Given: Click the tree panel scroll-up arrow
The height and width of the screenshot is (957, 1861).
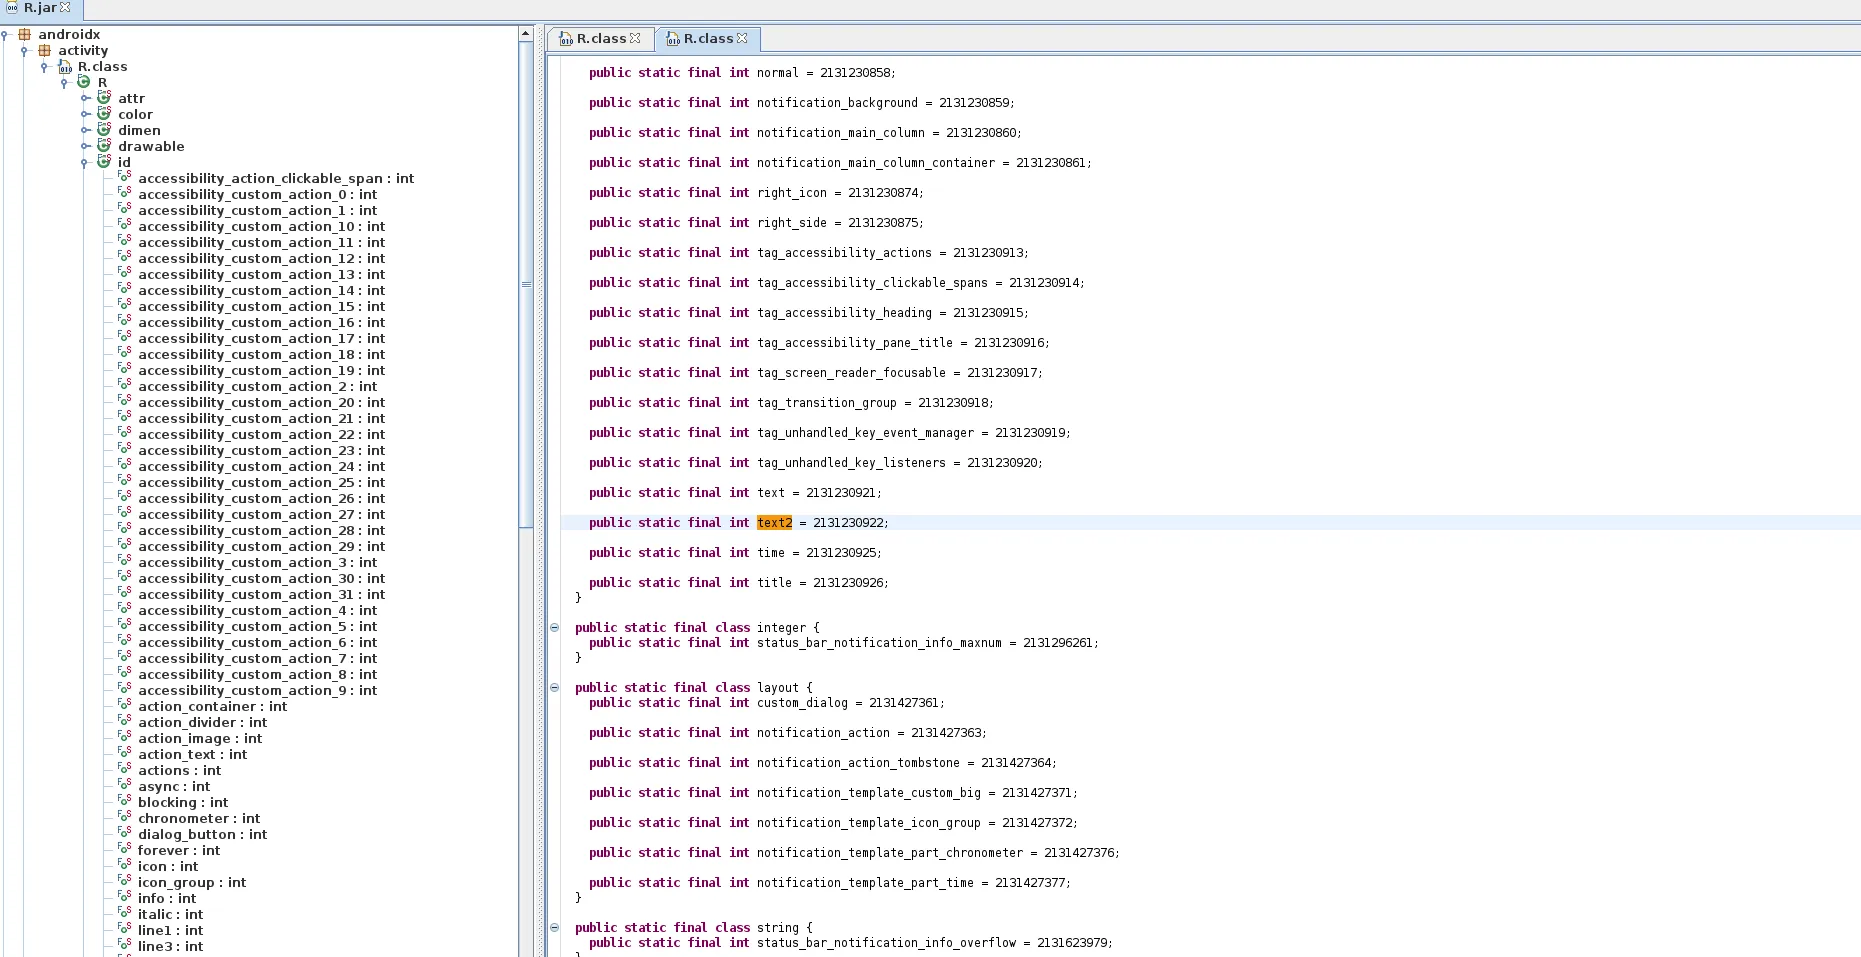Looking at the screenshot, I should coord(526,34).
